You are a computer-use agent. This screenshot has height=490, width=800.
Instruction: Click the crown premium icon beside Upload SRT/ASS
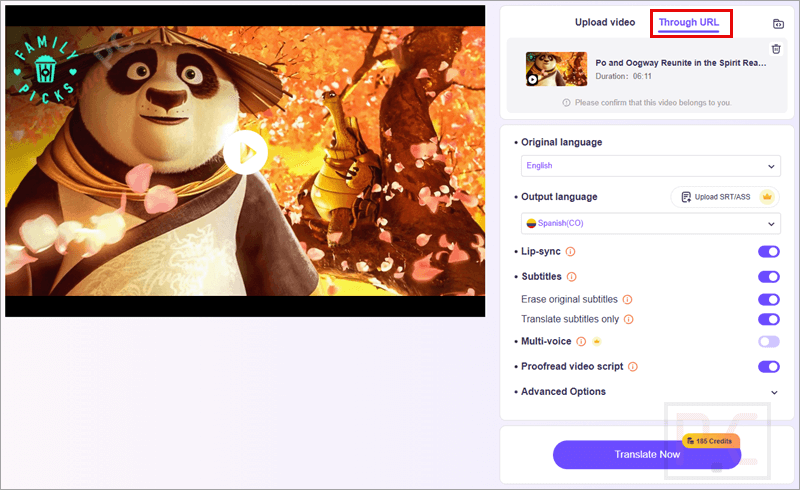pyautogui.click(x=767, y=197)
